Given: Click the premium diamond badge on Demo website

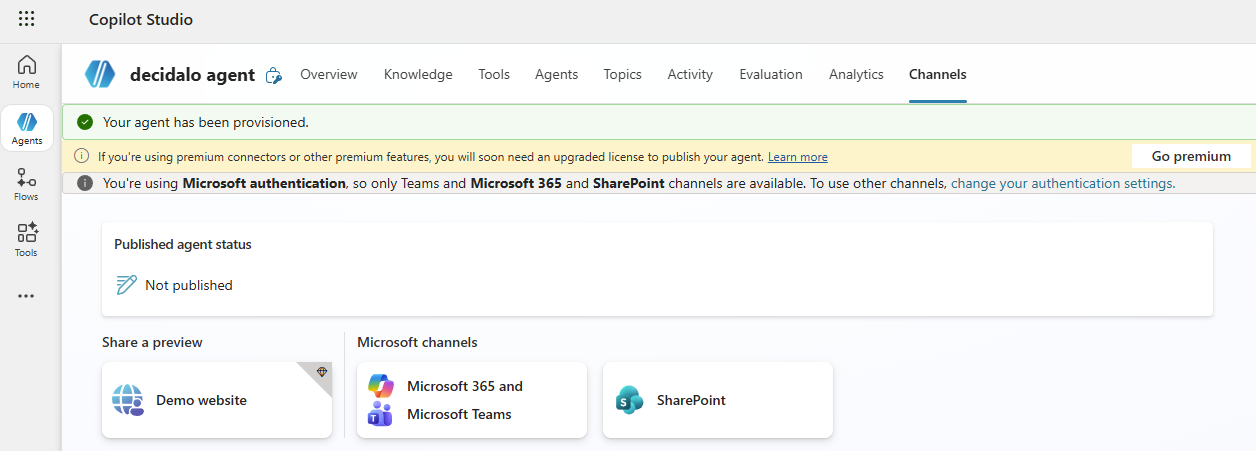Looking at the screenshot, I should point(321,372).
